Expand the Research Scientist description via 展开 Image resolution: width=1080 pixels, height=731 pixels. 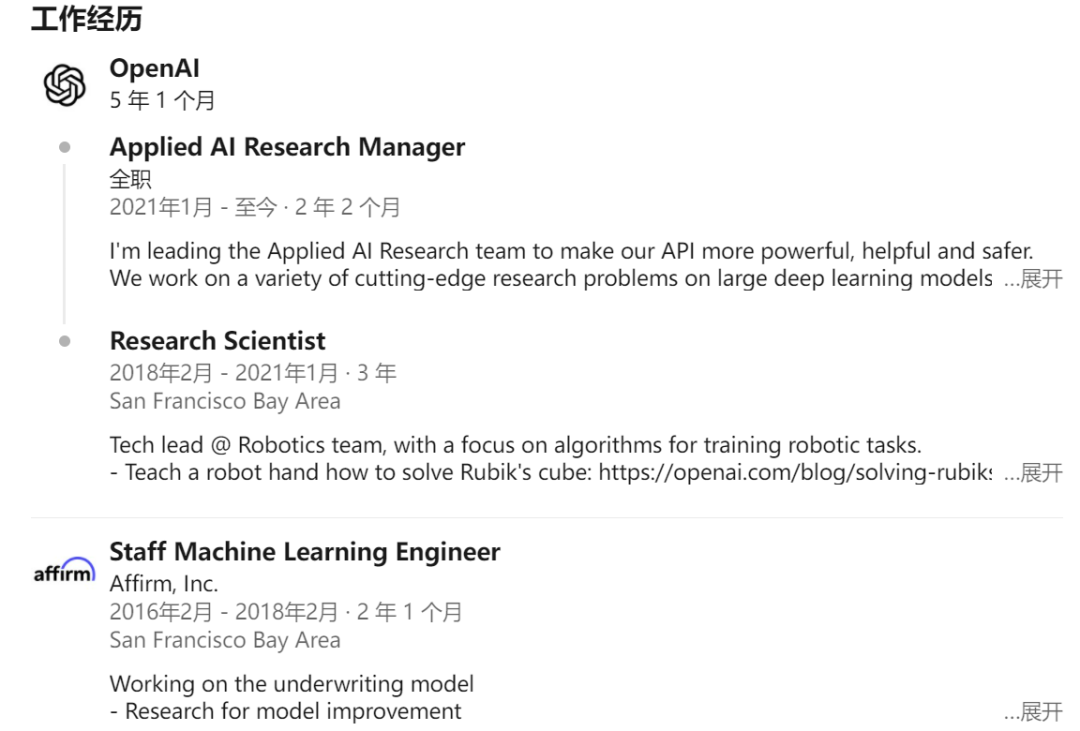[1033, 473]
